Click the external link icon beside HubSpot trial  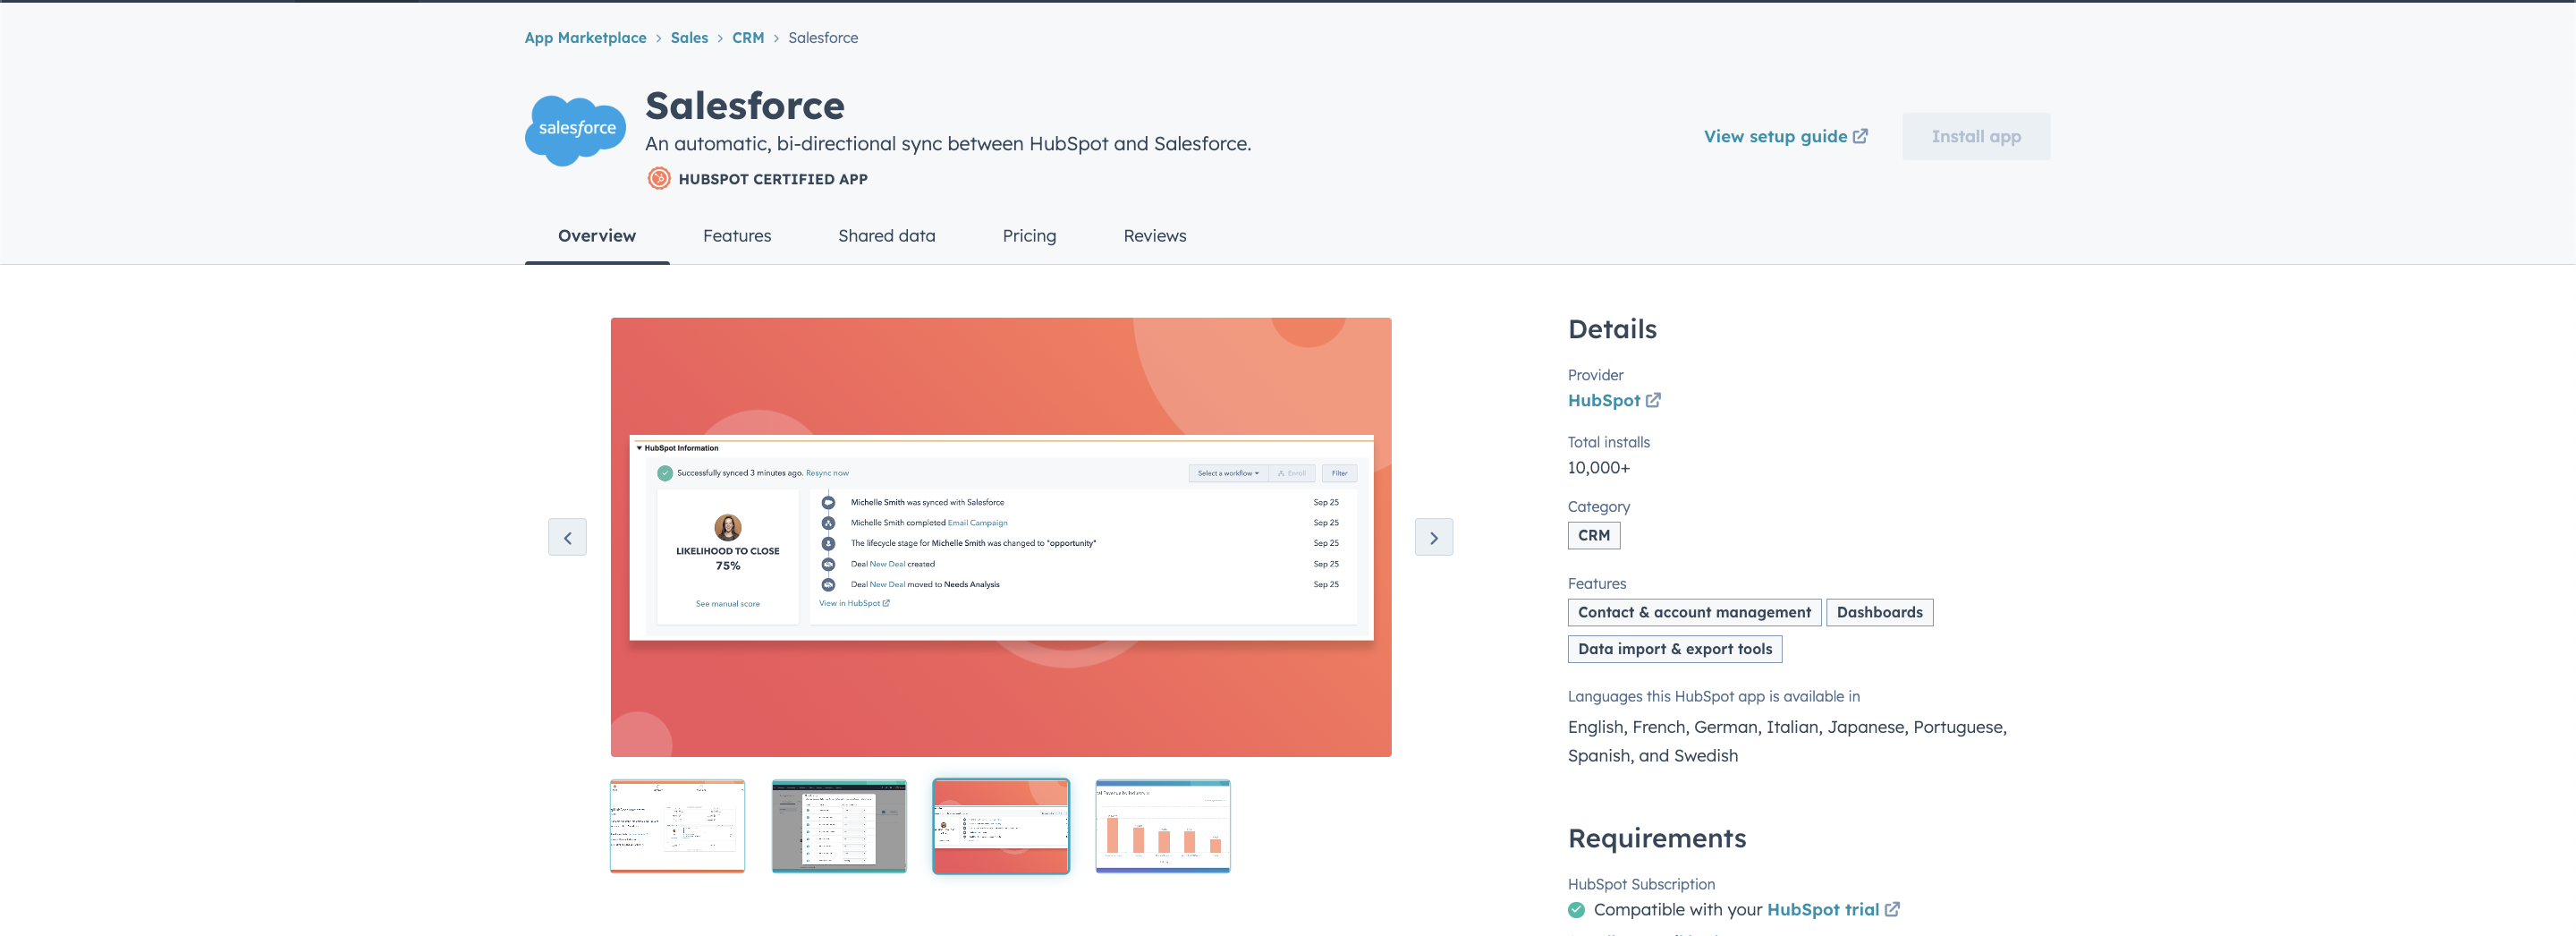(x=1892, y=909)
